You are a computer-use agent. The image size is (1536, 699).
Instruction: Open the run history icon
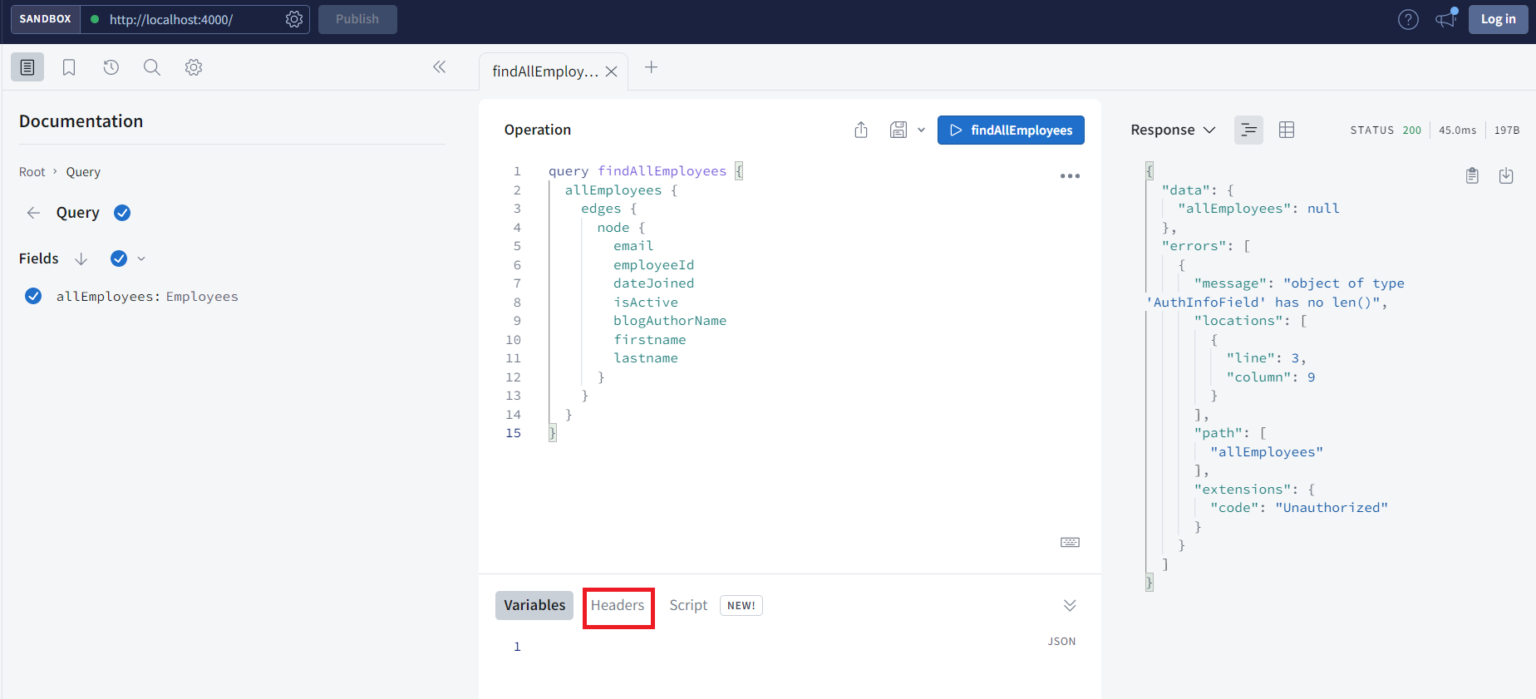(x=109, y=67)
